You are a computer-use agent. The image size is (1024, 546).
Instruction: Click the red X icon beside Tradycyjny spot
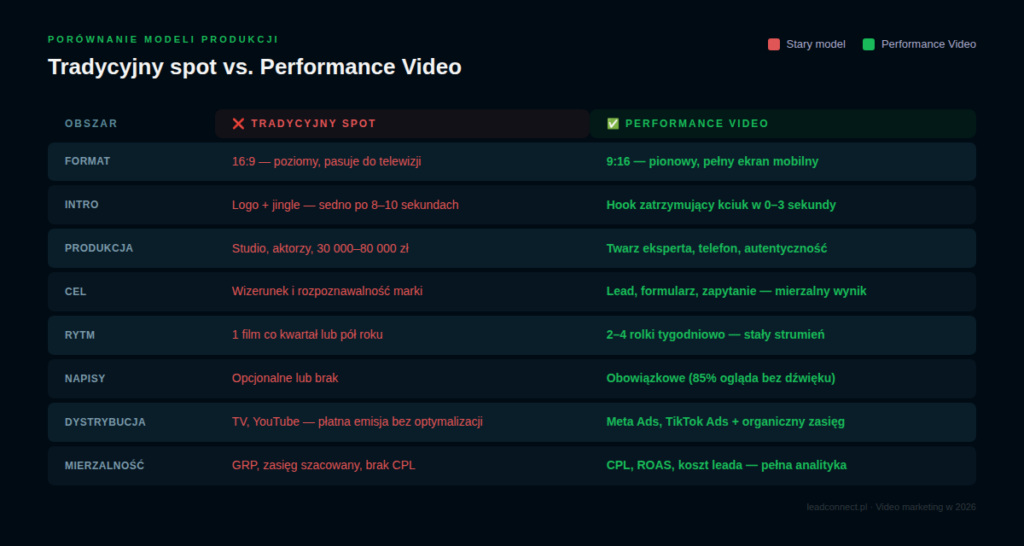[x=238, y=124]
